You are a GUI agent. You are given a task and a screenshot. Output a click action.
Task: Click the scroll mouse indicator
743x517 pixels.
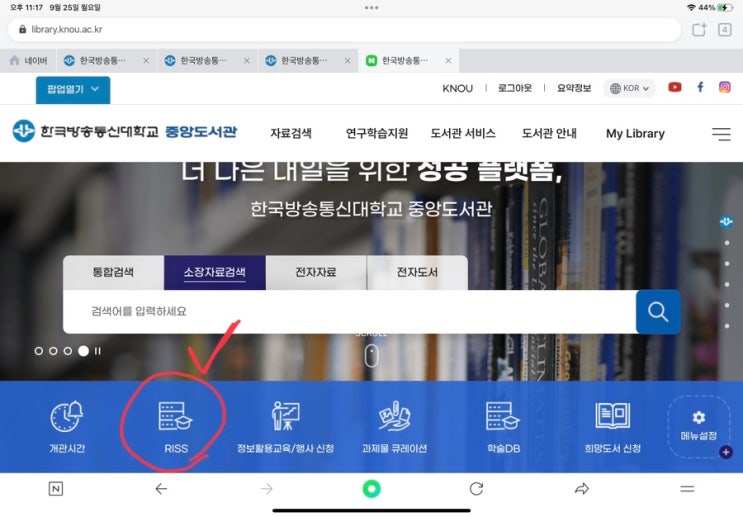coord(372,356)
